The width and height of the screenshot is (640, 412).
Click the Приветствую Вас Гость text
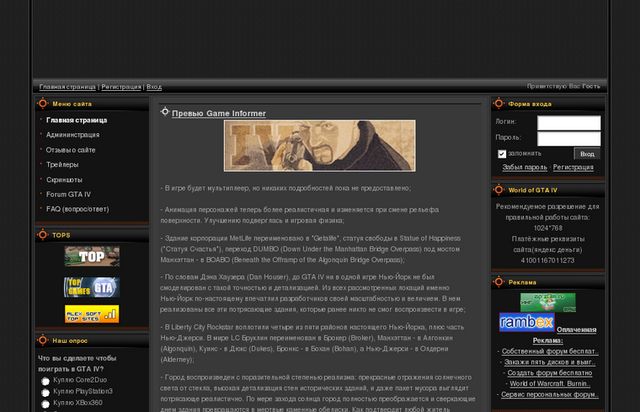click(563, 86)
